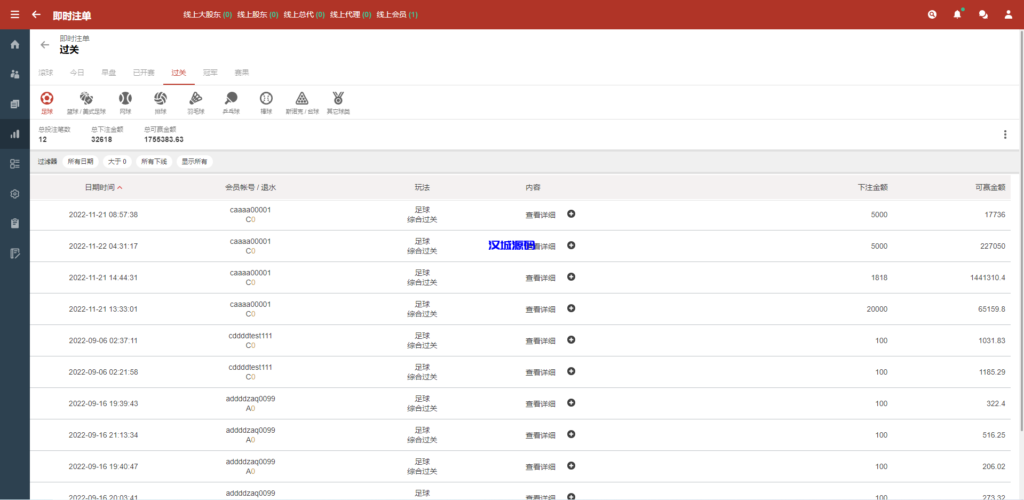Open the hamburger menu in the top bar
This screenshot has height=500, width=1024.
[x=14, y=15]
